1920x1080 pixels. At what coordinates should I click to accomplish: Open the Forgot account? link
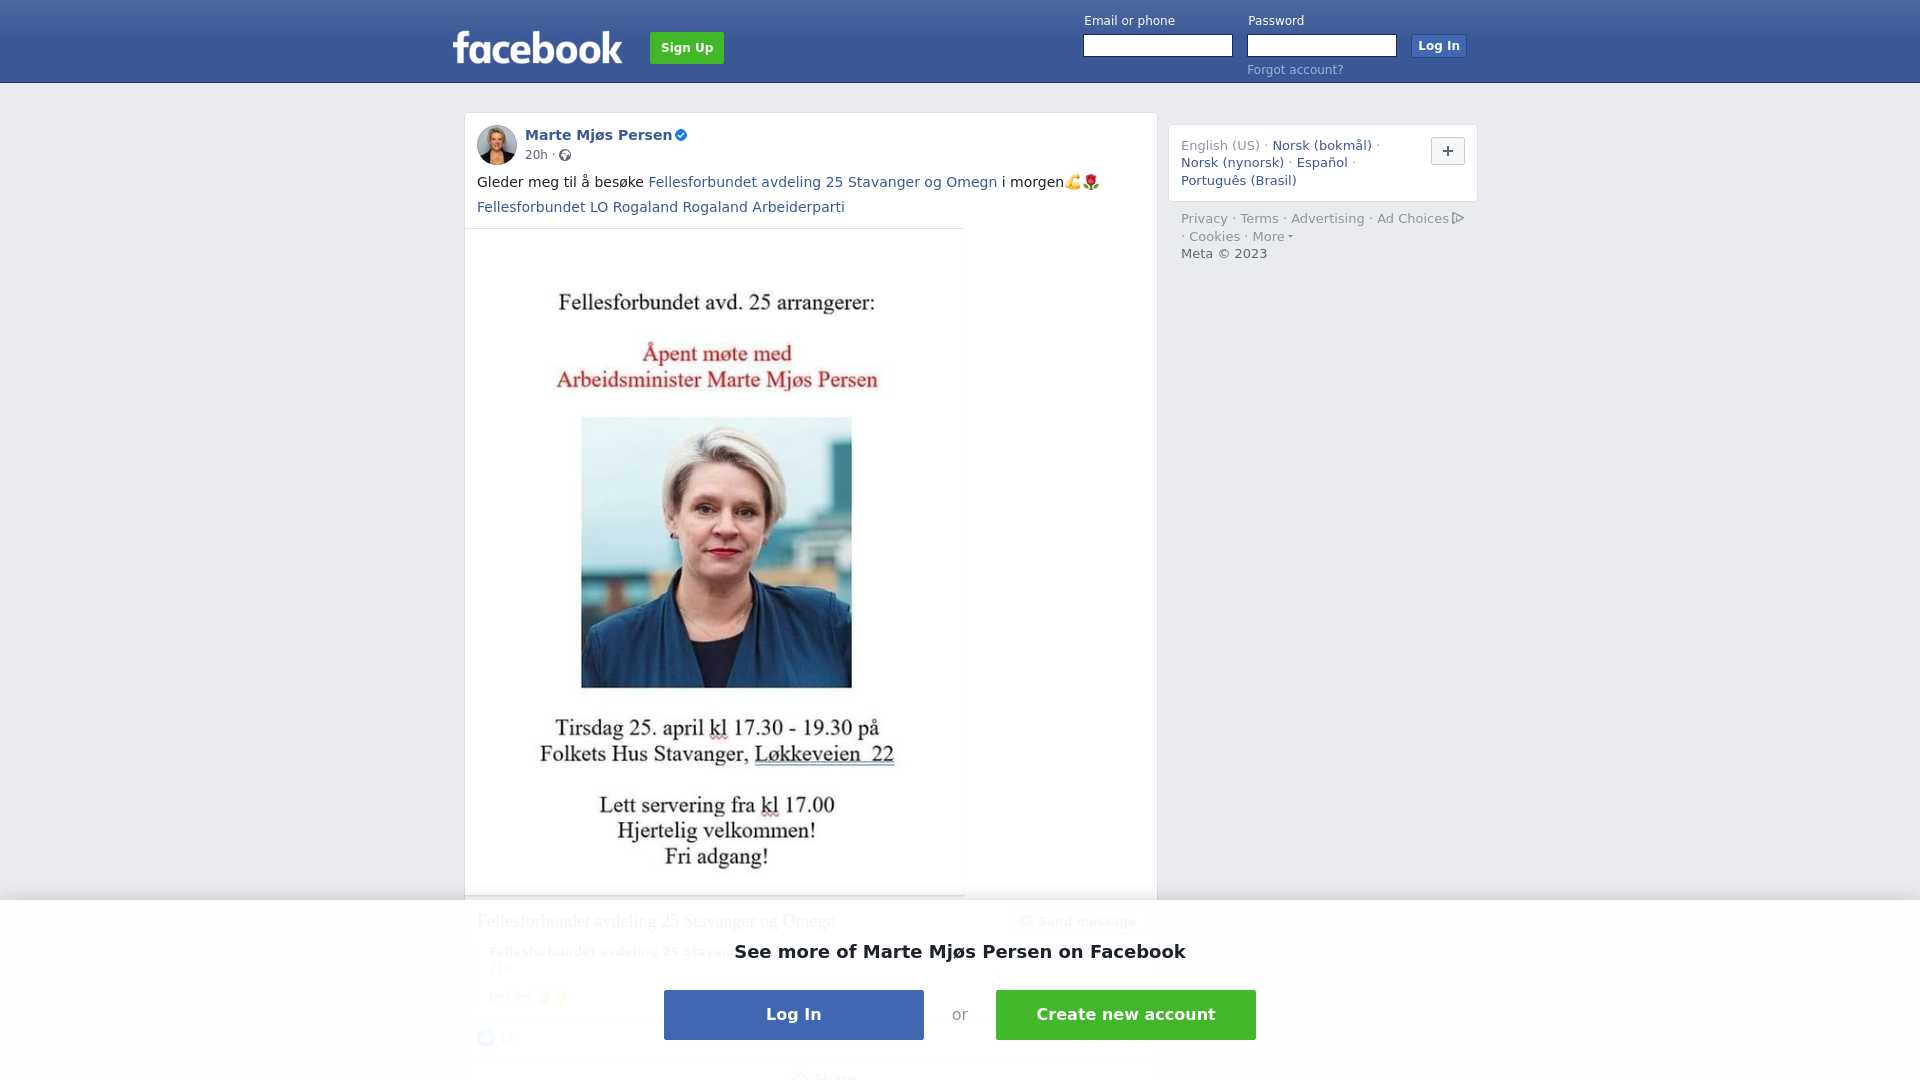point(1295,70)
